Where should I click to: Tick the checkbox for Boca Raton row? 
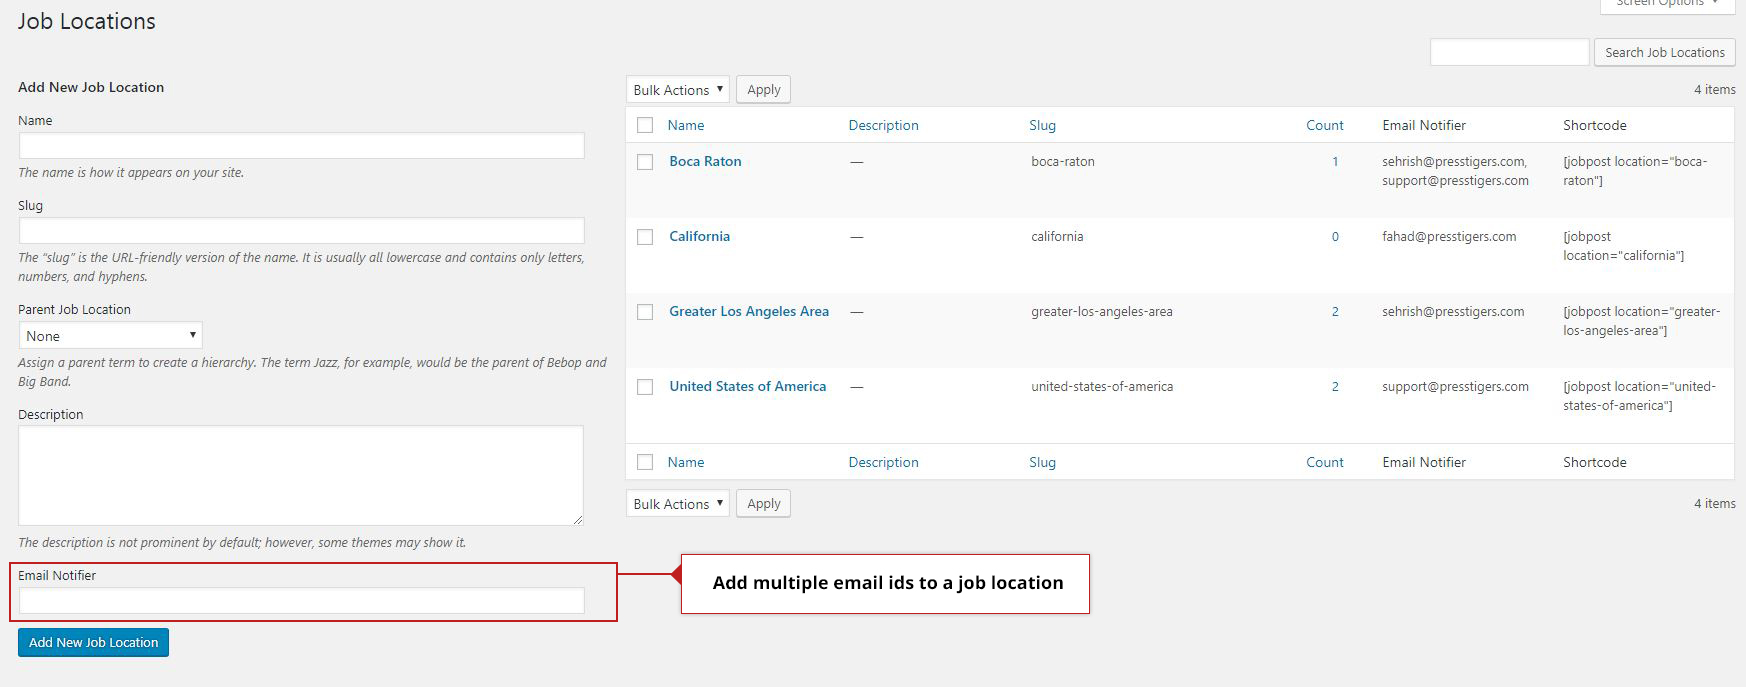click(645, 162)
